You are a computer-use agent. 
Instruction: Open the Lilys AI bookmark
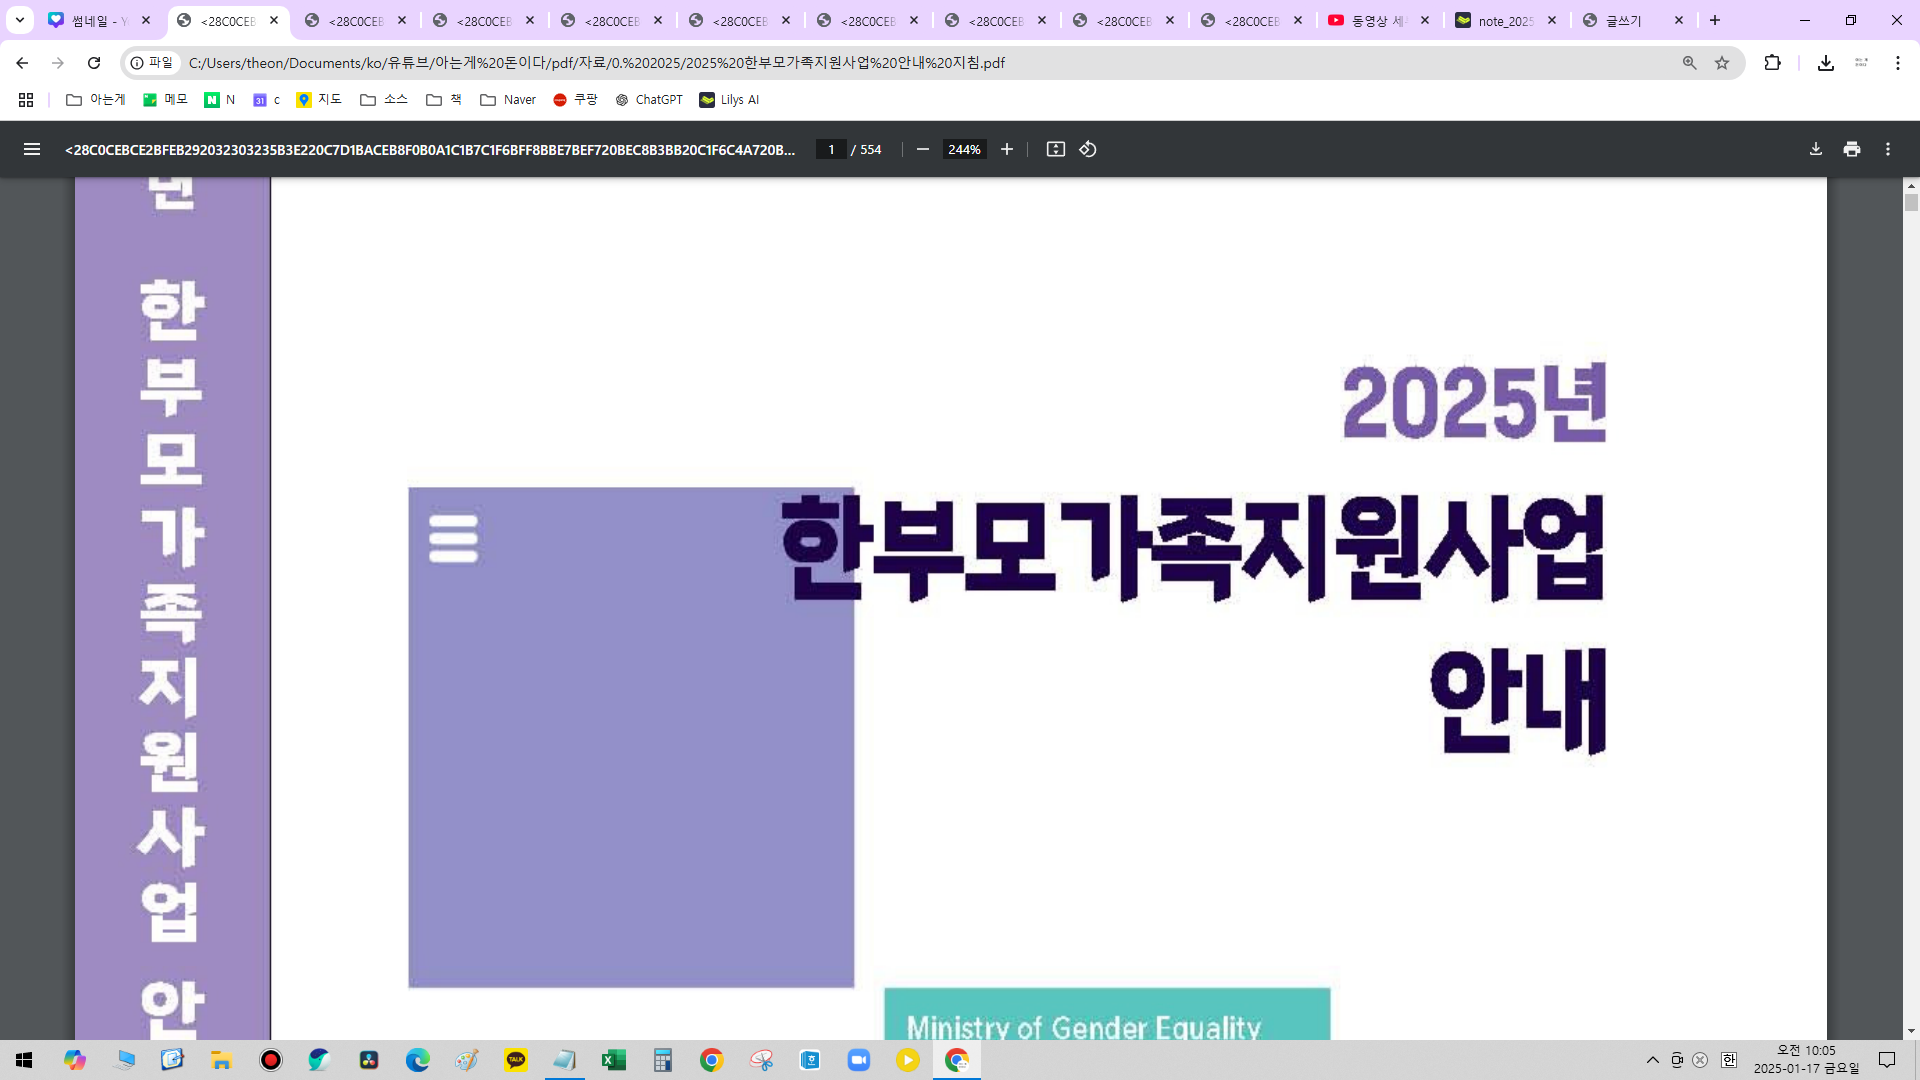[729, 100]
